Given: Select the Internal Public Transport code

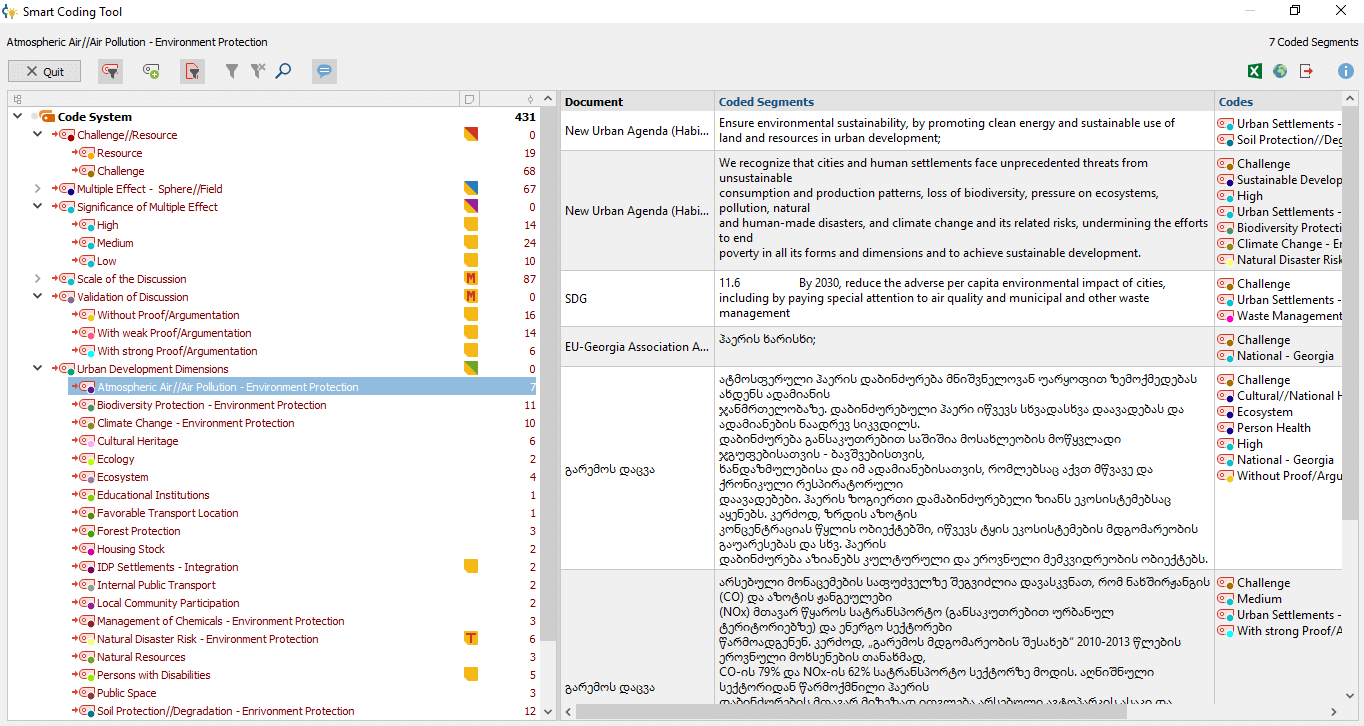Looking at the screenshot, I should click(x=156, y=585).
